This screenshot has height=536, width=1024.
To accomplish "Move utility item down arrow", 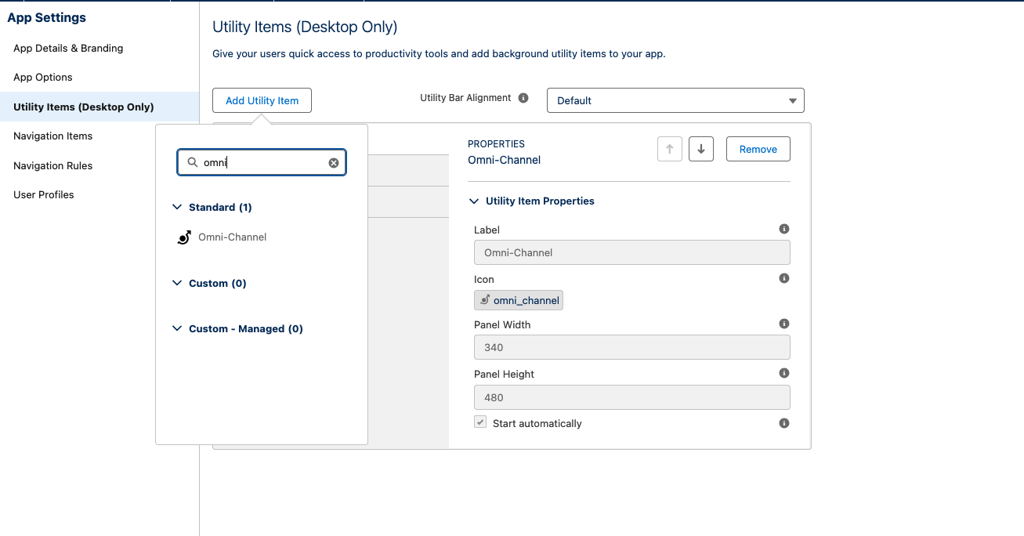I will pyautogui.click(x=701, y=149).
